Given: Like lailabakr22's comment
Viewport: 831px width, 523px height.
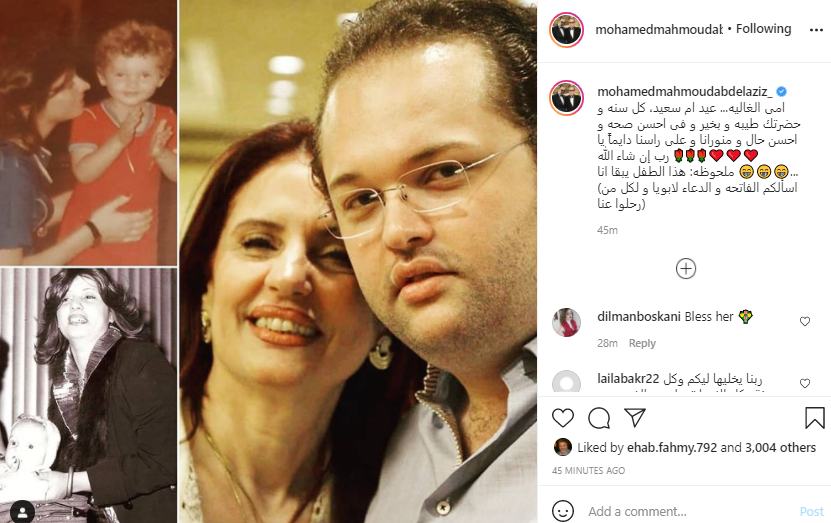Looking at the screenshot, I should tap(805, 383).
